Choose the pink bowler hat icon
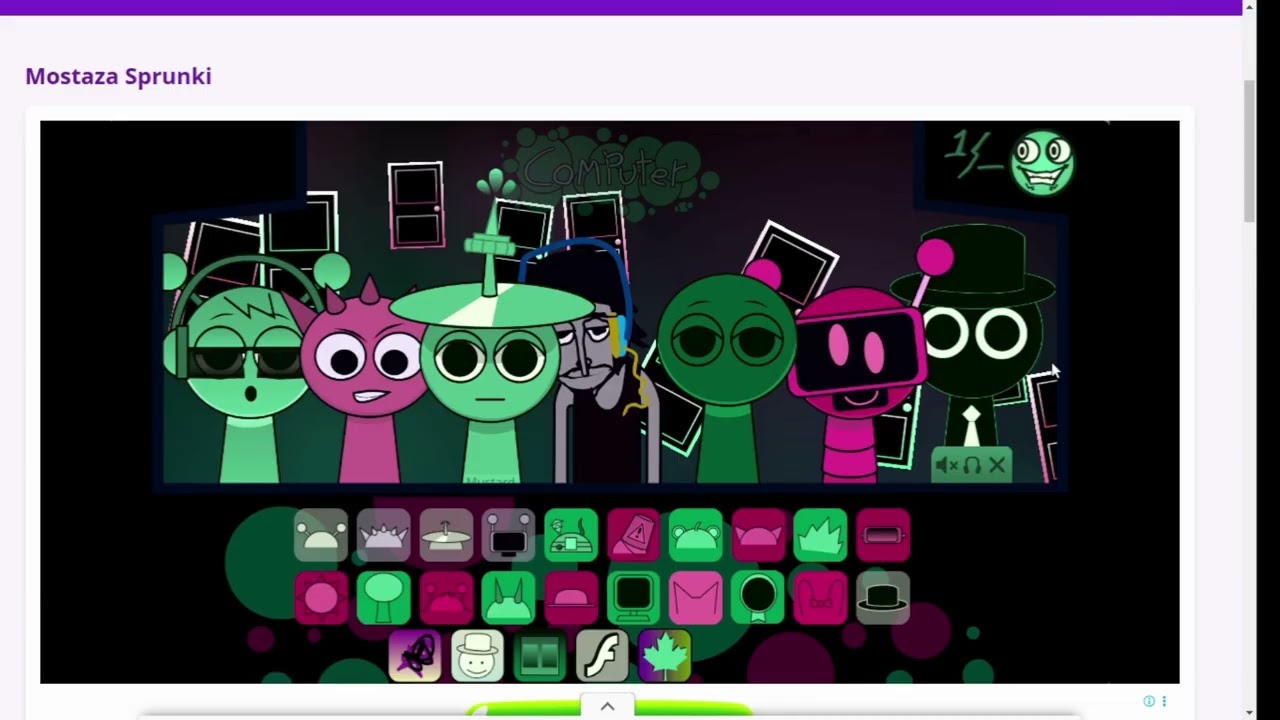Viewport: 1280px width, 720px height. (x=571, y=598)
